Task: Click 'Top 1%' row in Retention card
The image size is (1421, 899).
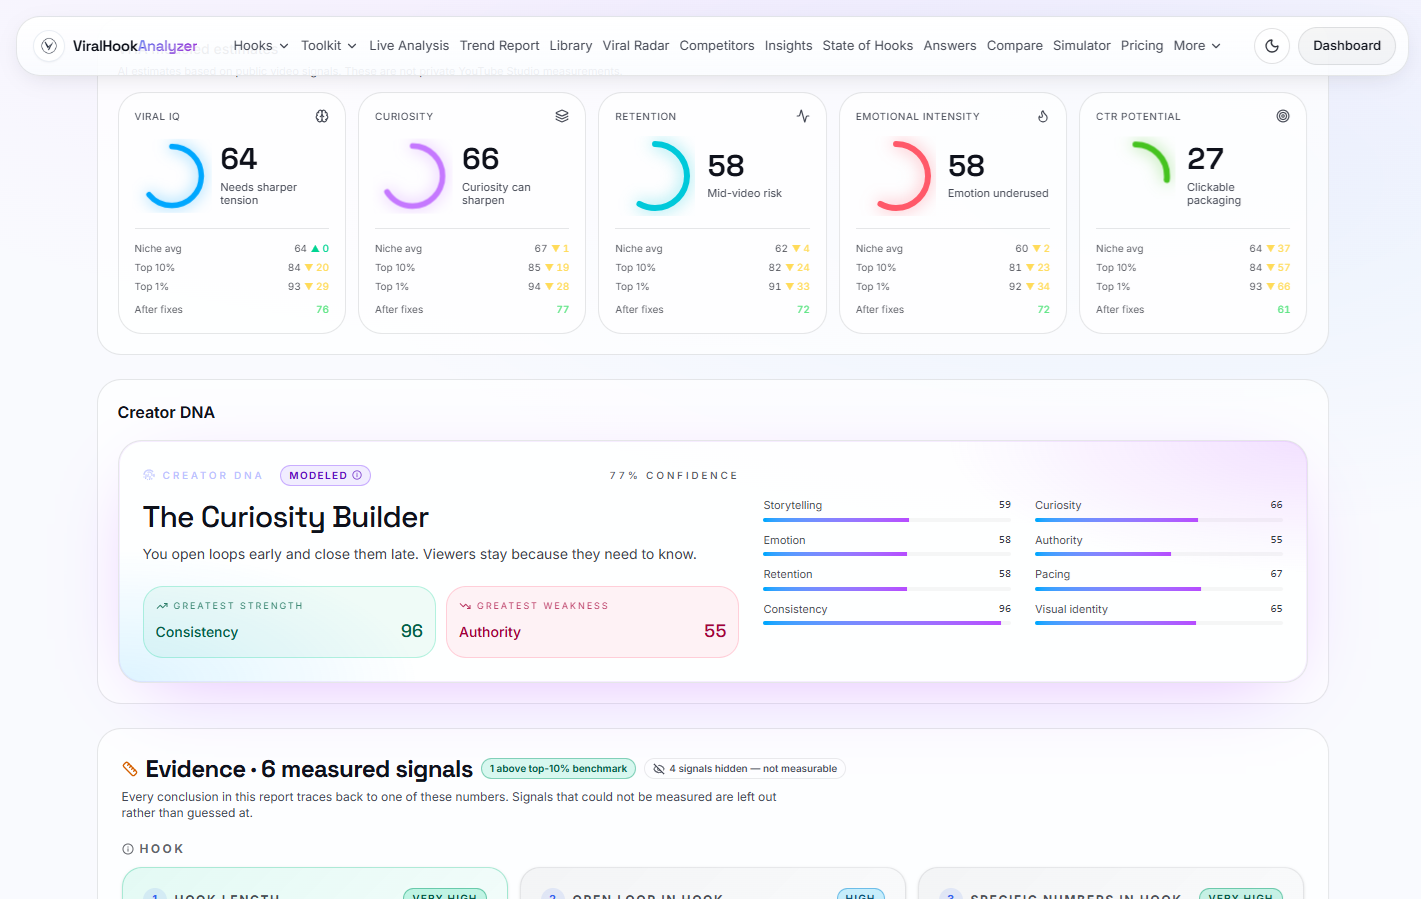Action: (x=712, y=287)
